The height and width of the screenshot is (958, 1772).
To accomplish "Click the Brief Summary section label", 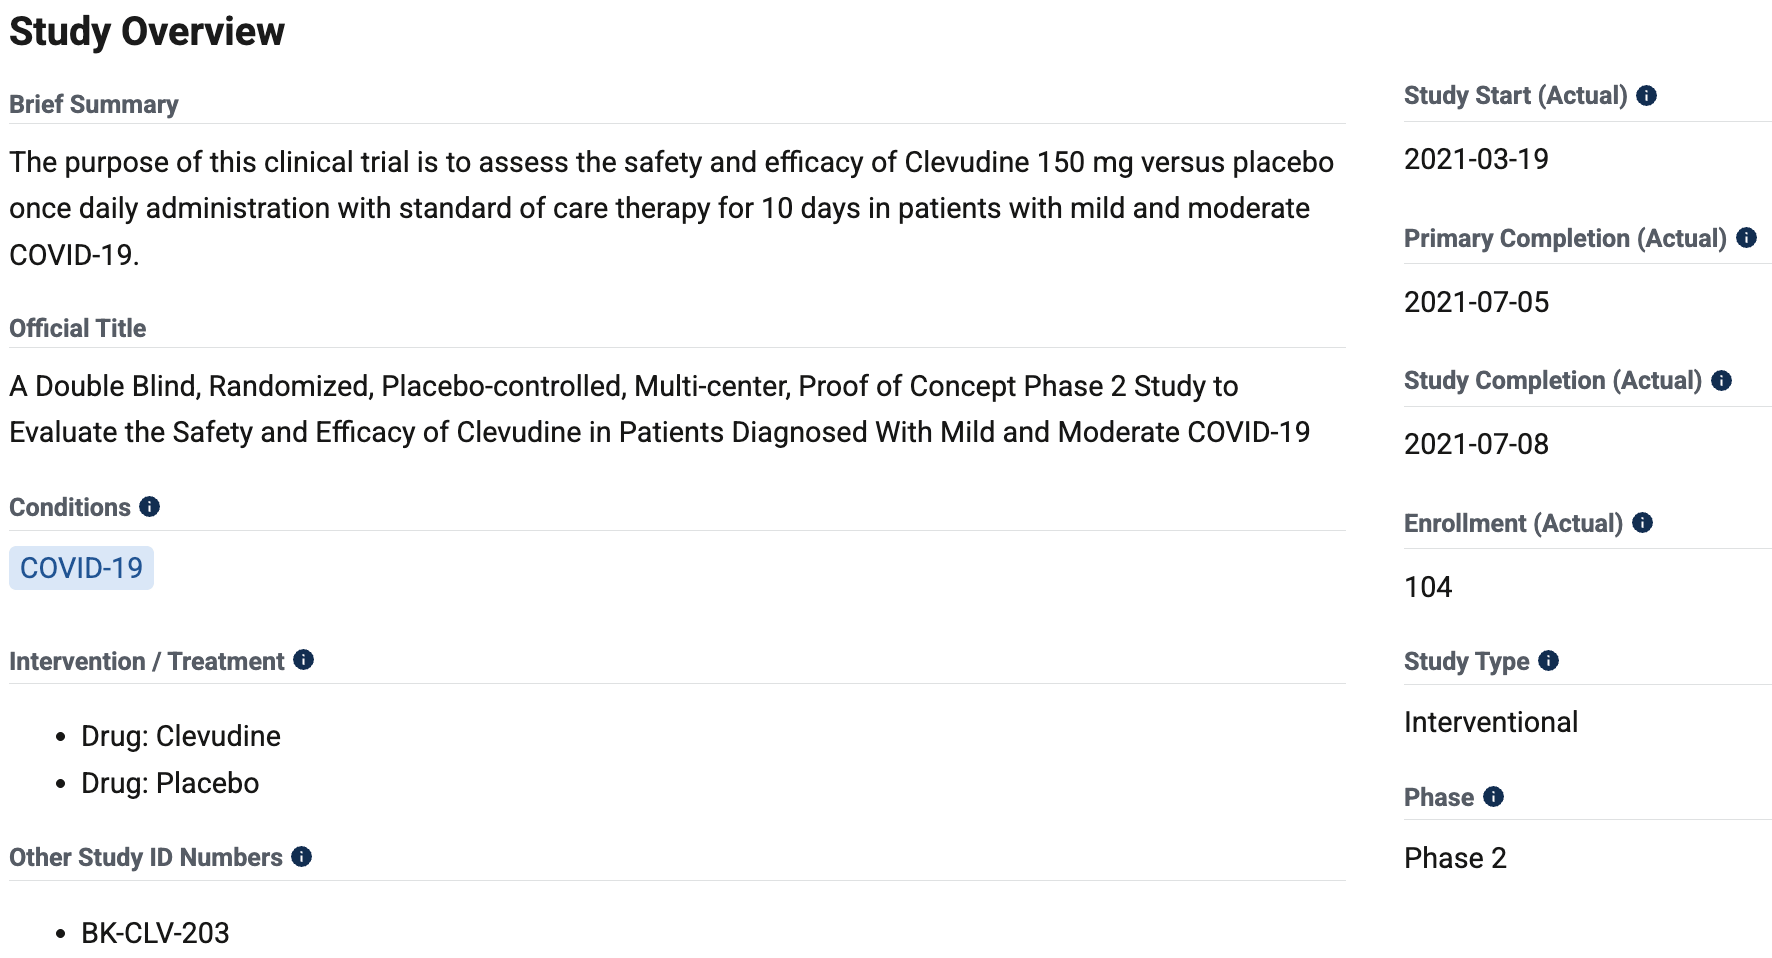I will coord(94,104).
